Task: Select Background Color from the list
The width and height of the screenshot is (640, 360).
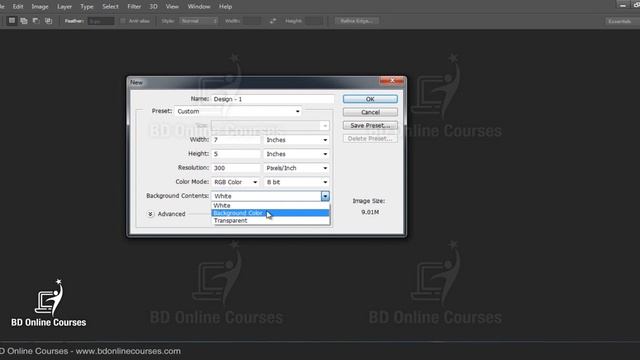Action: pyautogui.click(x=270, y=213)
